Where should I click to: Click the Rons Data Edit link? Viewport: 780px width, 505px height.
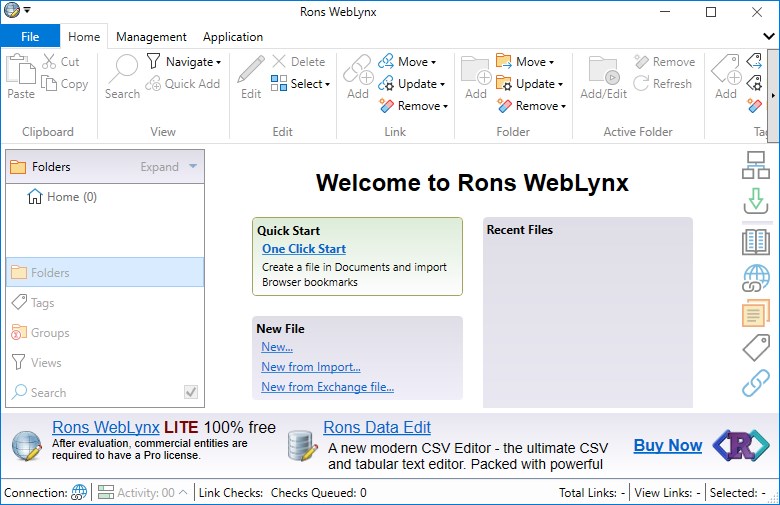377,427
